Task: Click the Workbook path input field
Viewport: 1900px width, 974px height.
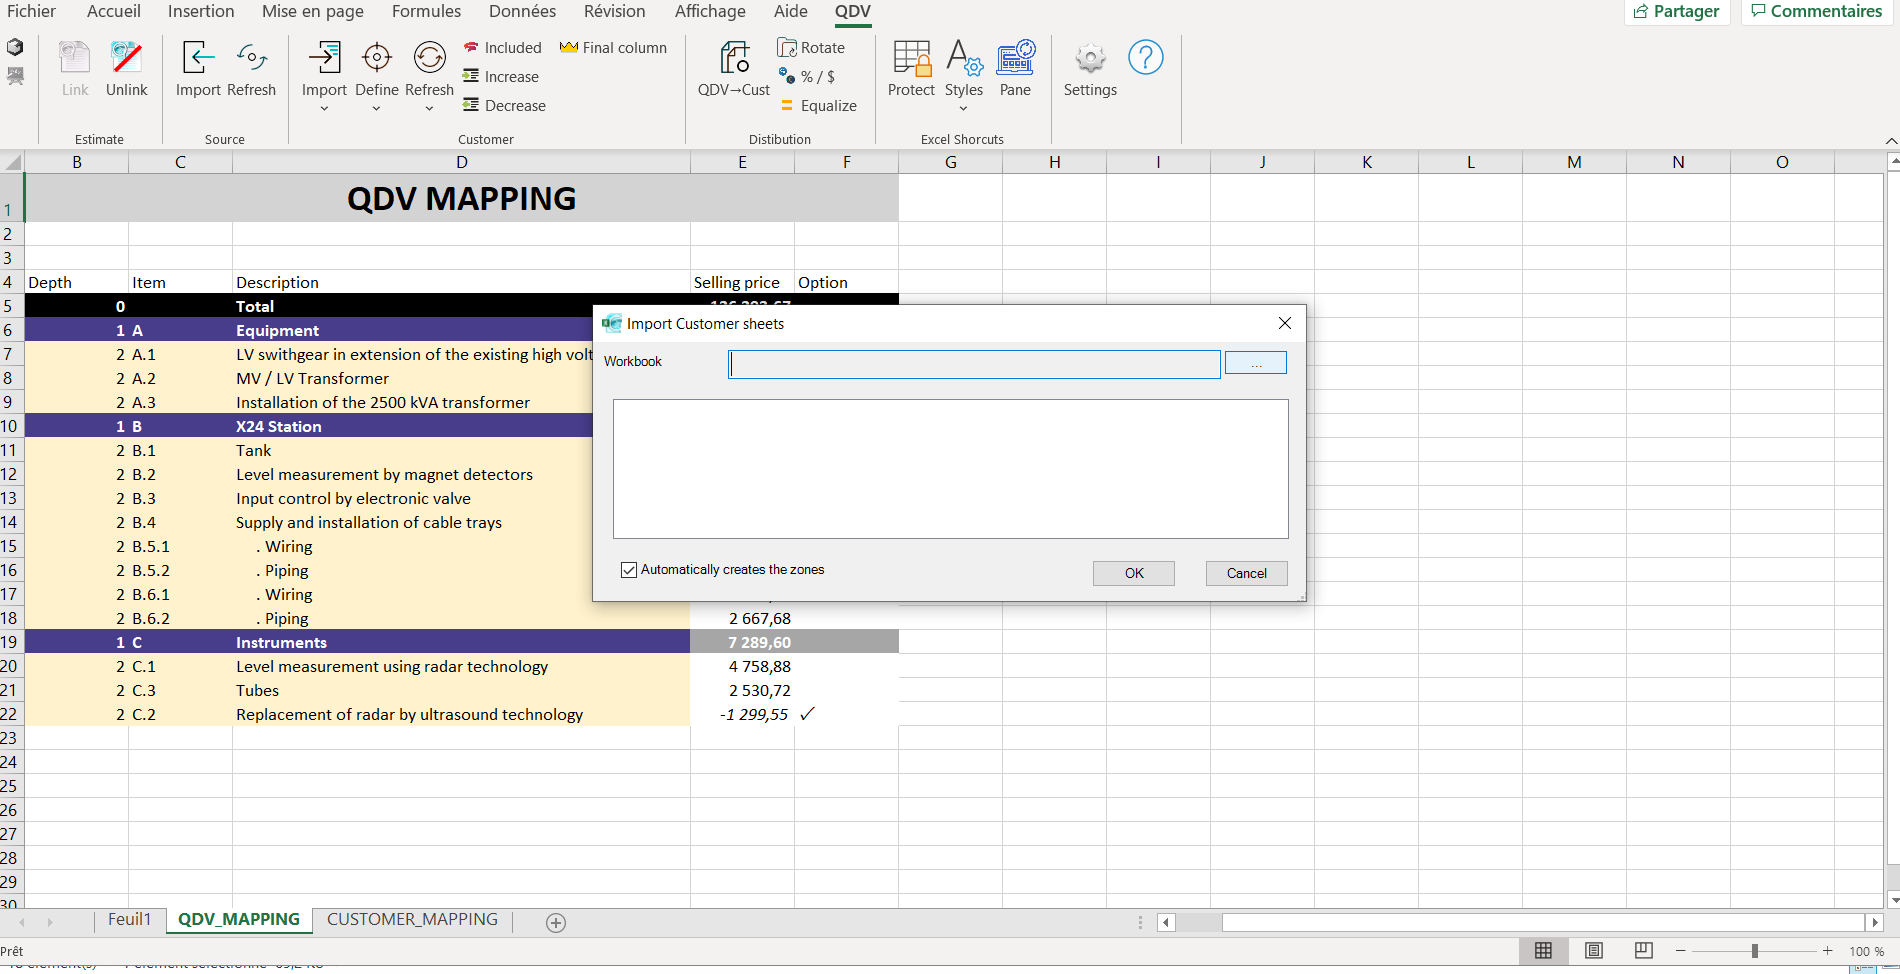Action: pos(974,364)
